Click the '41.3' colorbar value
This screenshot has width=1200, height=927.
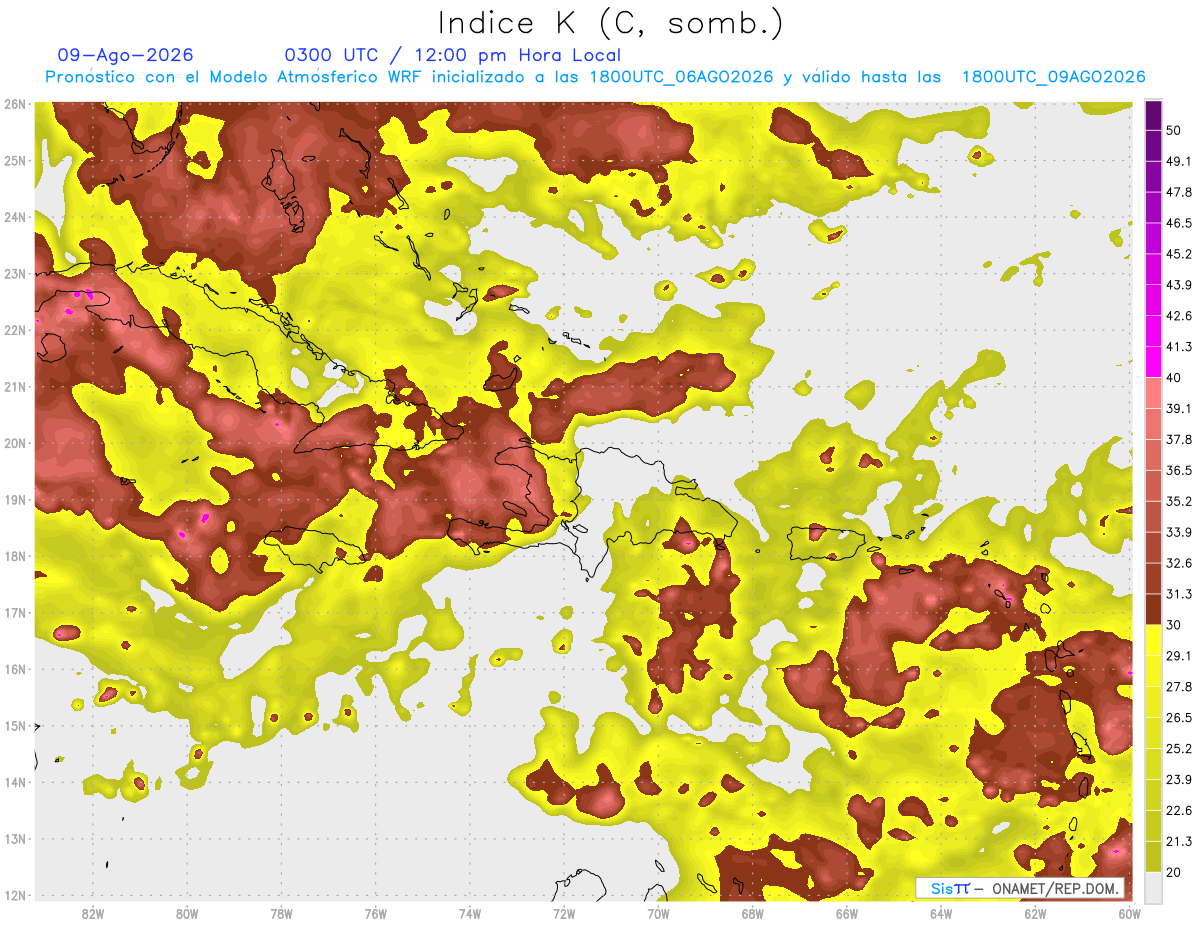pyautogui.click(x=1179, y=347)
